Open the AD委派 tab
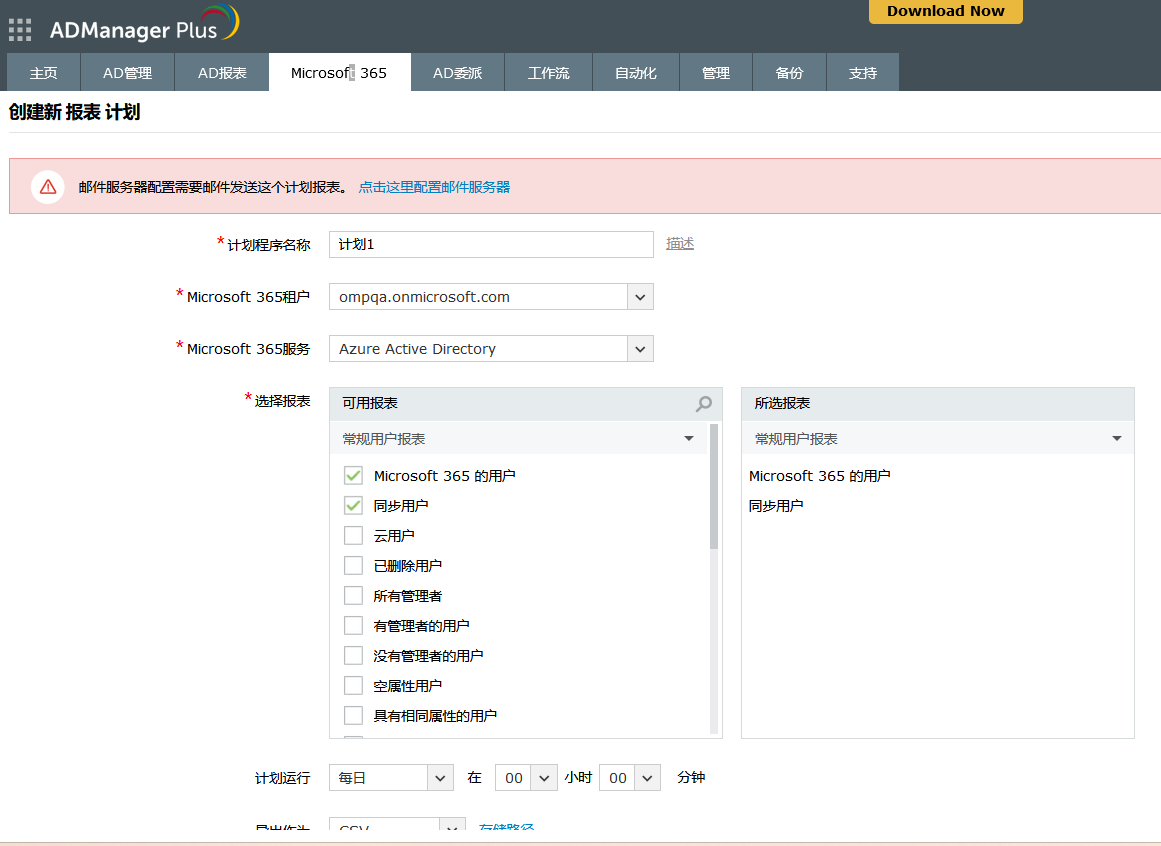The width and height of the screenshot is (1161, 846). click(458, 73)
